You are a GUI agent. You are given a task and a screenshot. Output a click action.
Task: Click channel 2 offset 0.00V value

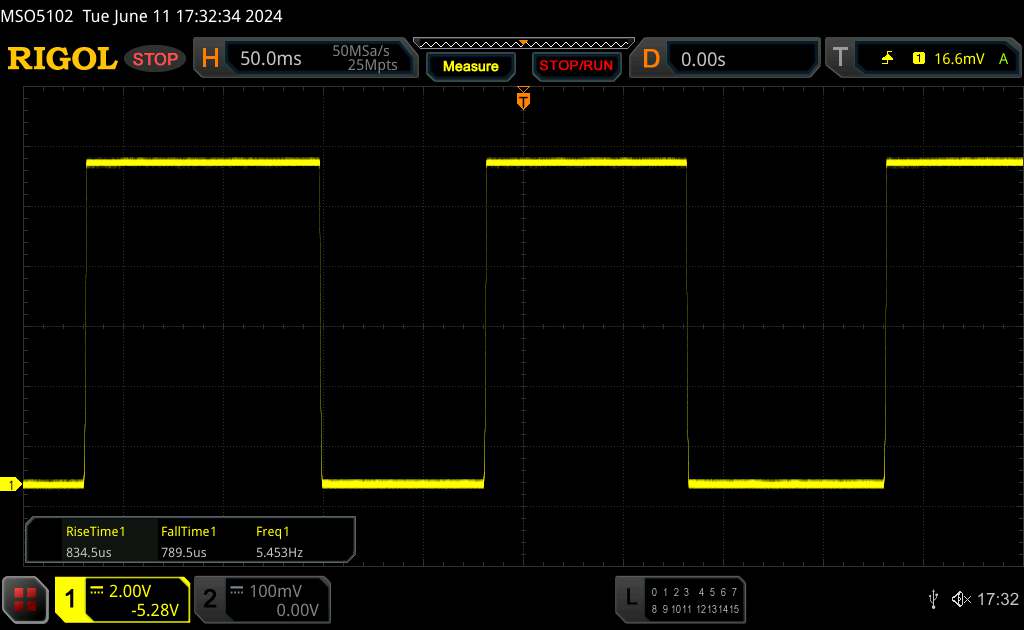[x=297, y=610]
